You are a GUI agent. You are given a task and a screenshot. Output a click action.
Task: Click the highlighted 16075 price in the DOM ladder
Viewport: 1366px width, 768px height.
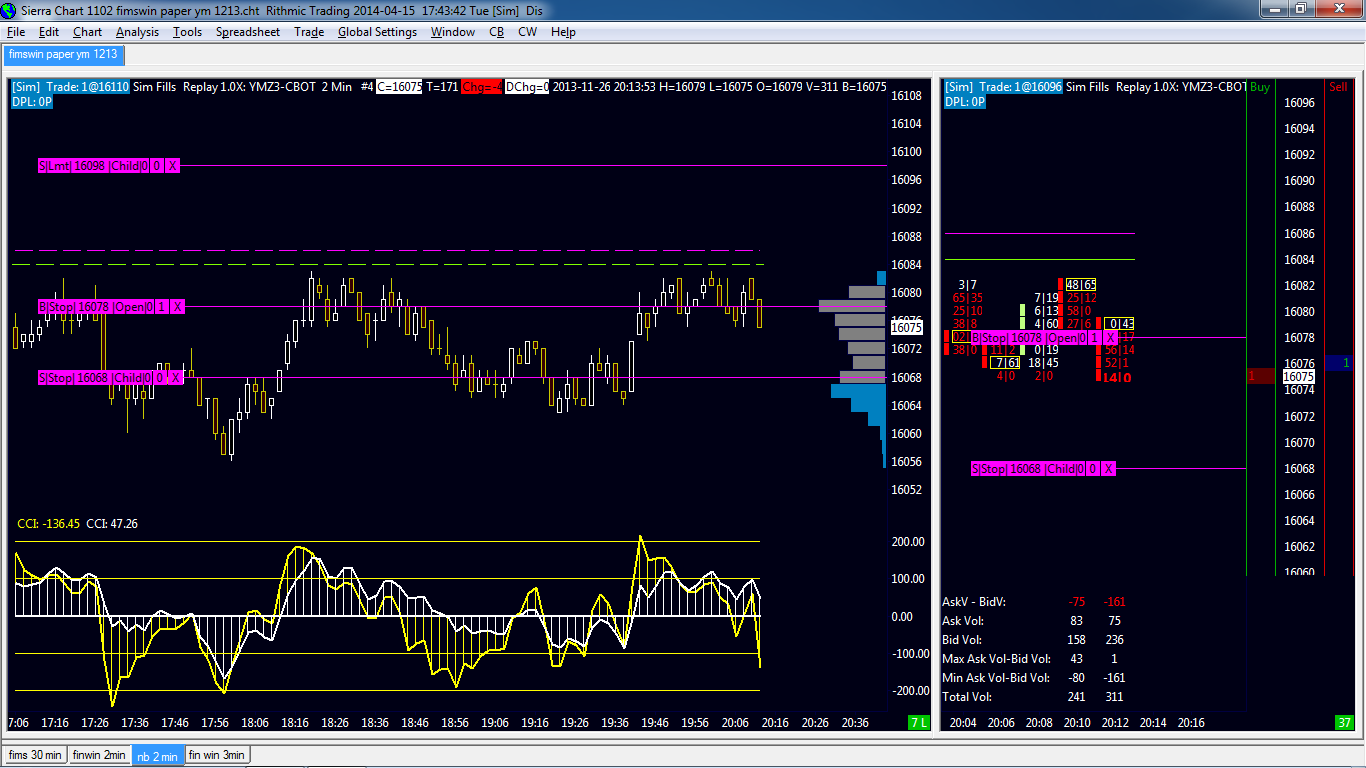point(1298,377)
